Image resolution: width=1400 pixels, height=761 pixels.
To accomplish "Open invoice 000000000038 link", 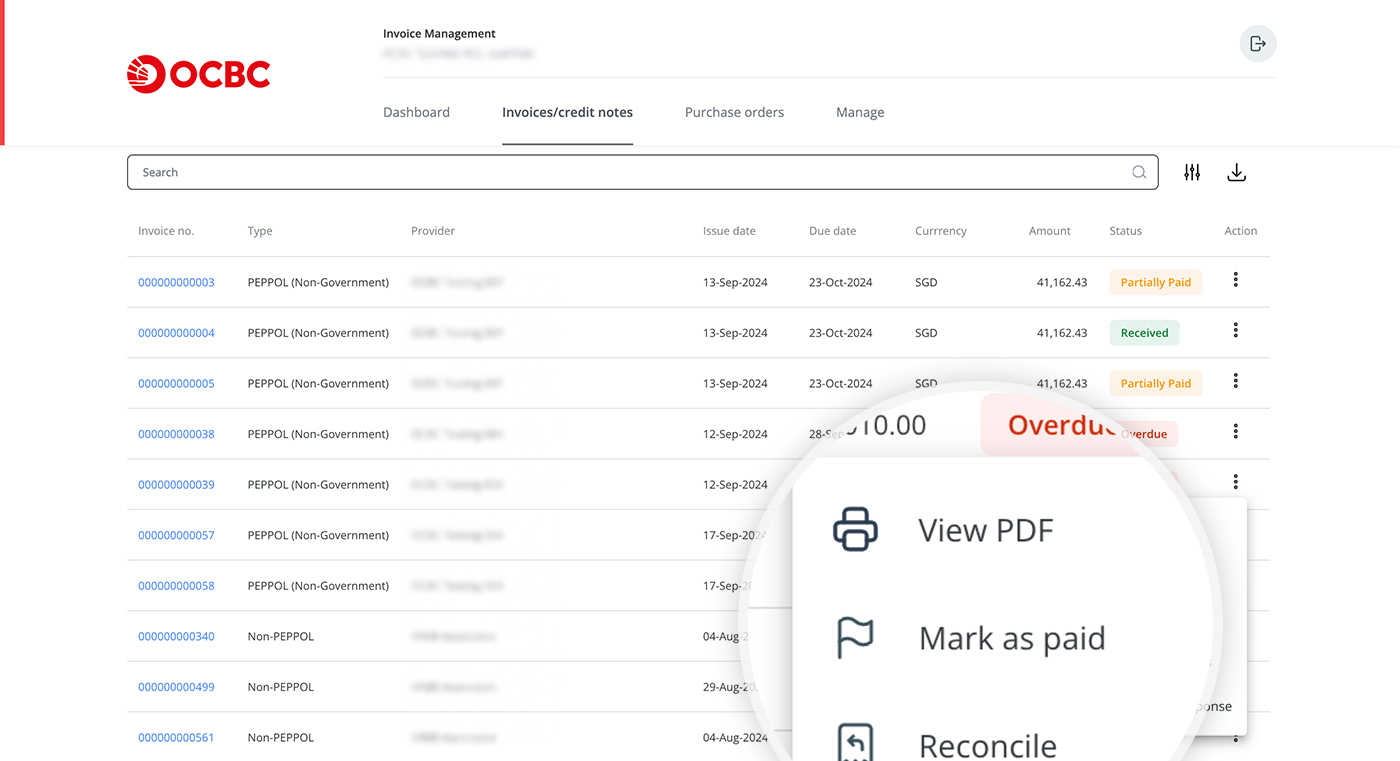I will 176,434.
